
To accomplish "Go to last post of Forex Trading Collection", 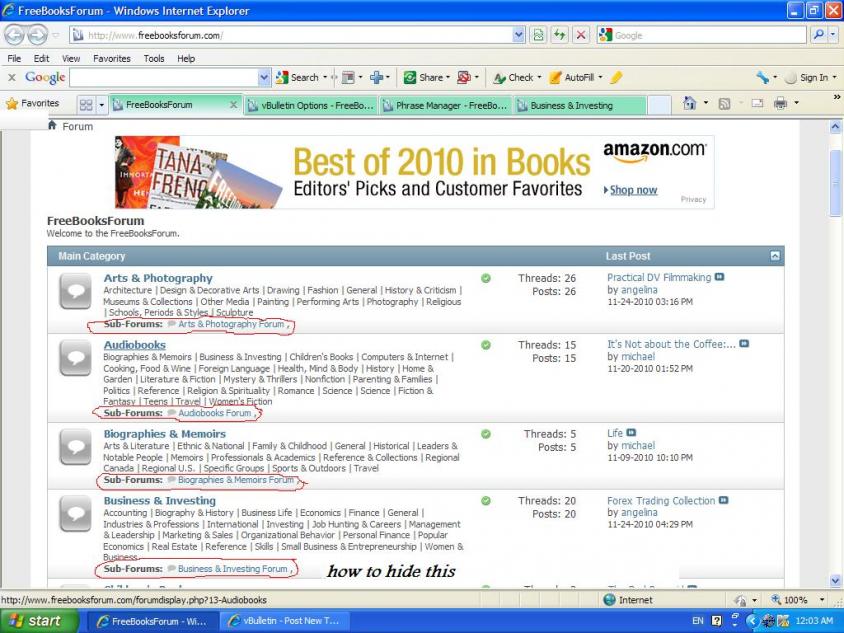I will click(x=723, y=500).
